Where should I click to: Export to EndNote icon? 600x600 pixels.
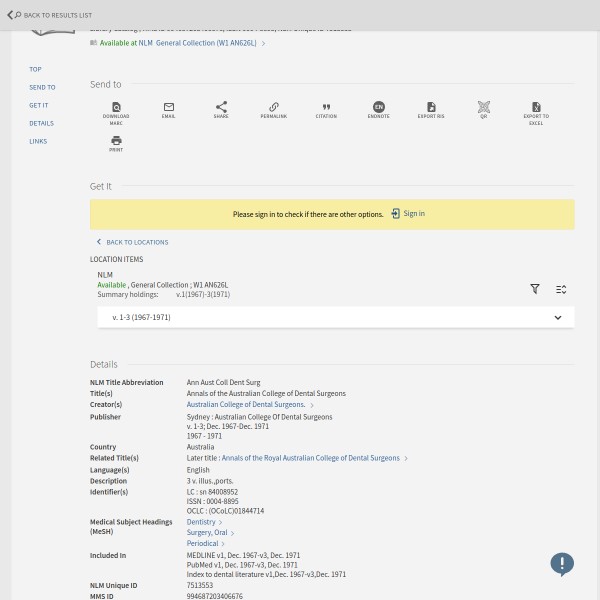(378, 107)
